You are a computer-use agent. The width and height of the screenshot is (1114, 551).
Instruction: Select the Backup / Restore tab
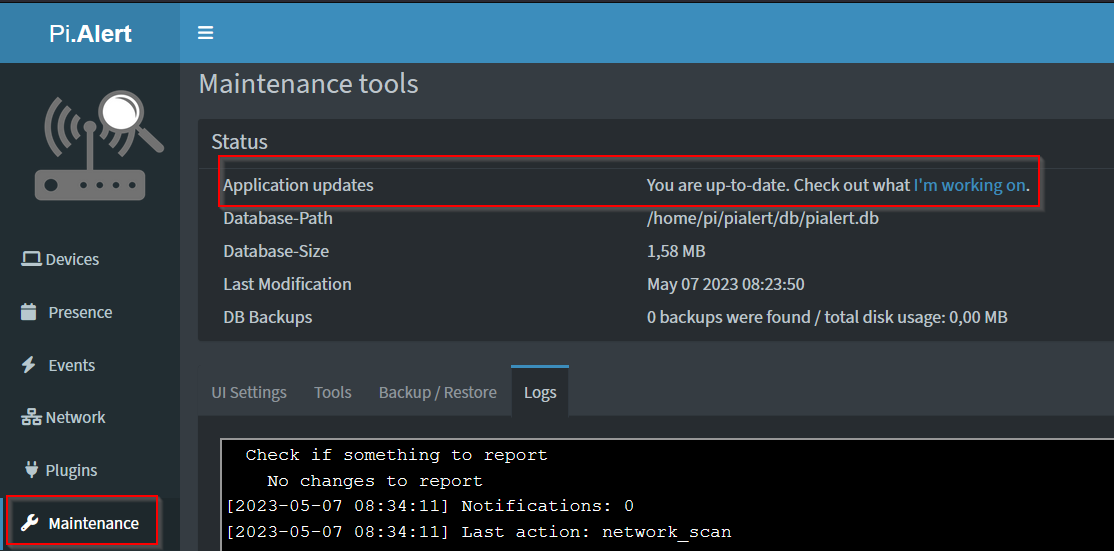point(438,392)
